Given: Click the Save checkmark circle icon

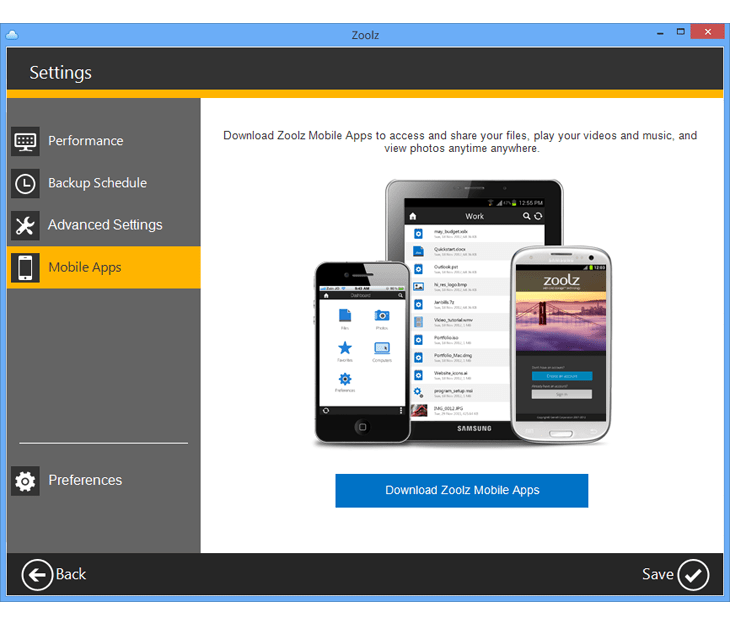Looking at the screenshot, I should coord(693,575).
